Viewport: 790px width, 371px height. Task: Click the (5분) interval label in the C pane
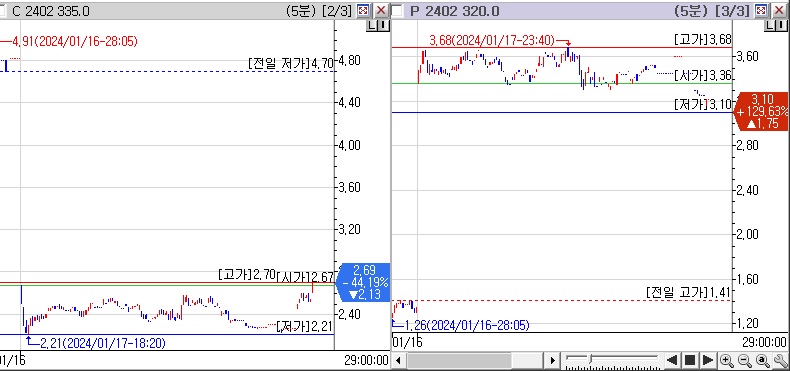tap(300, 11)
